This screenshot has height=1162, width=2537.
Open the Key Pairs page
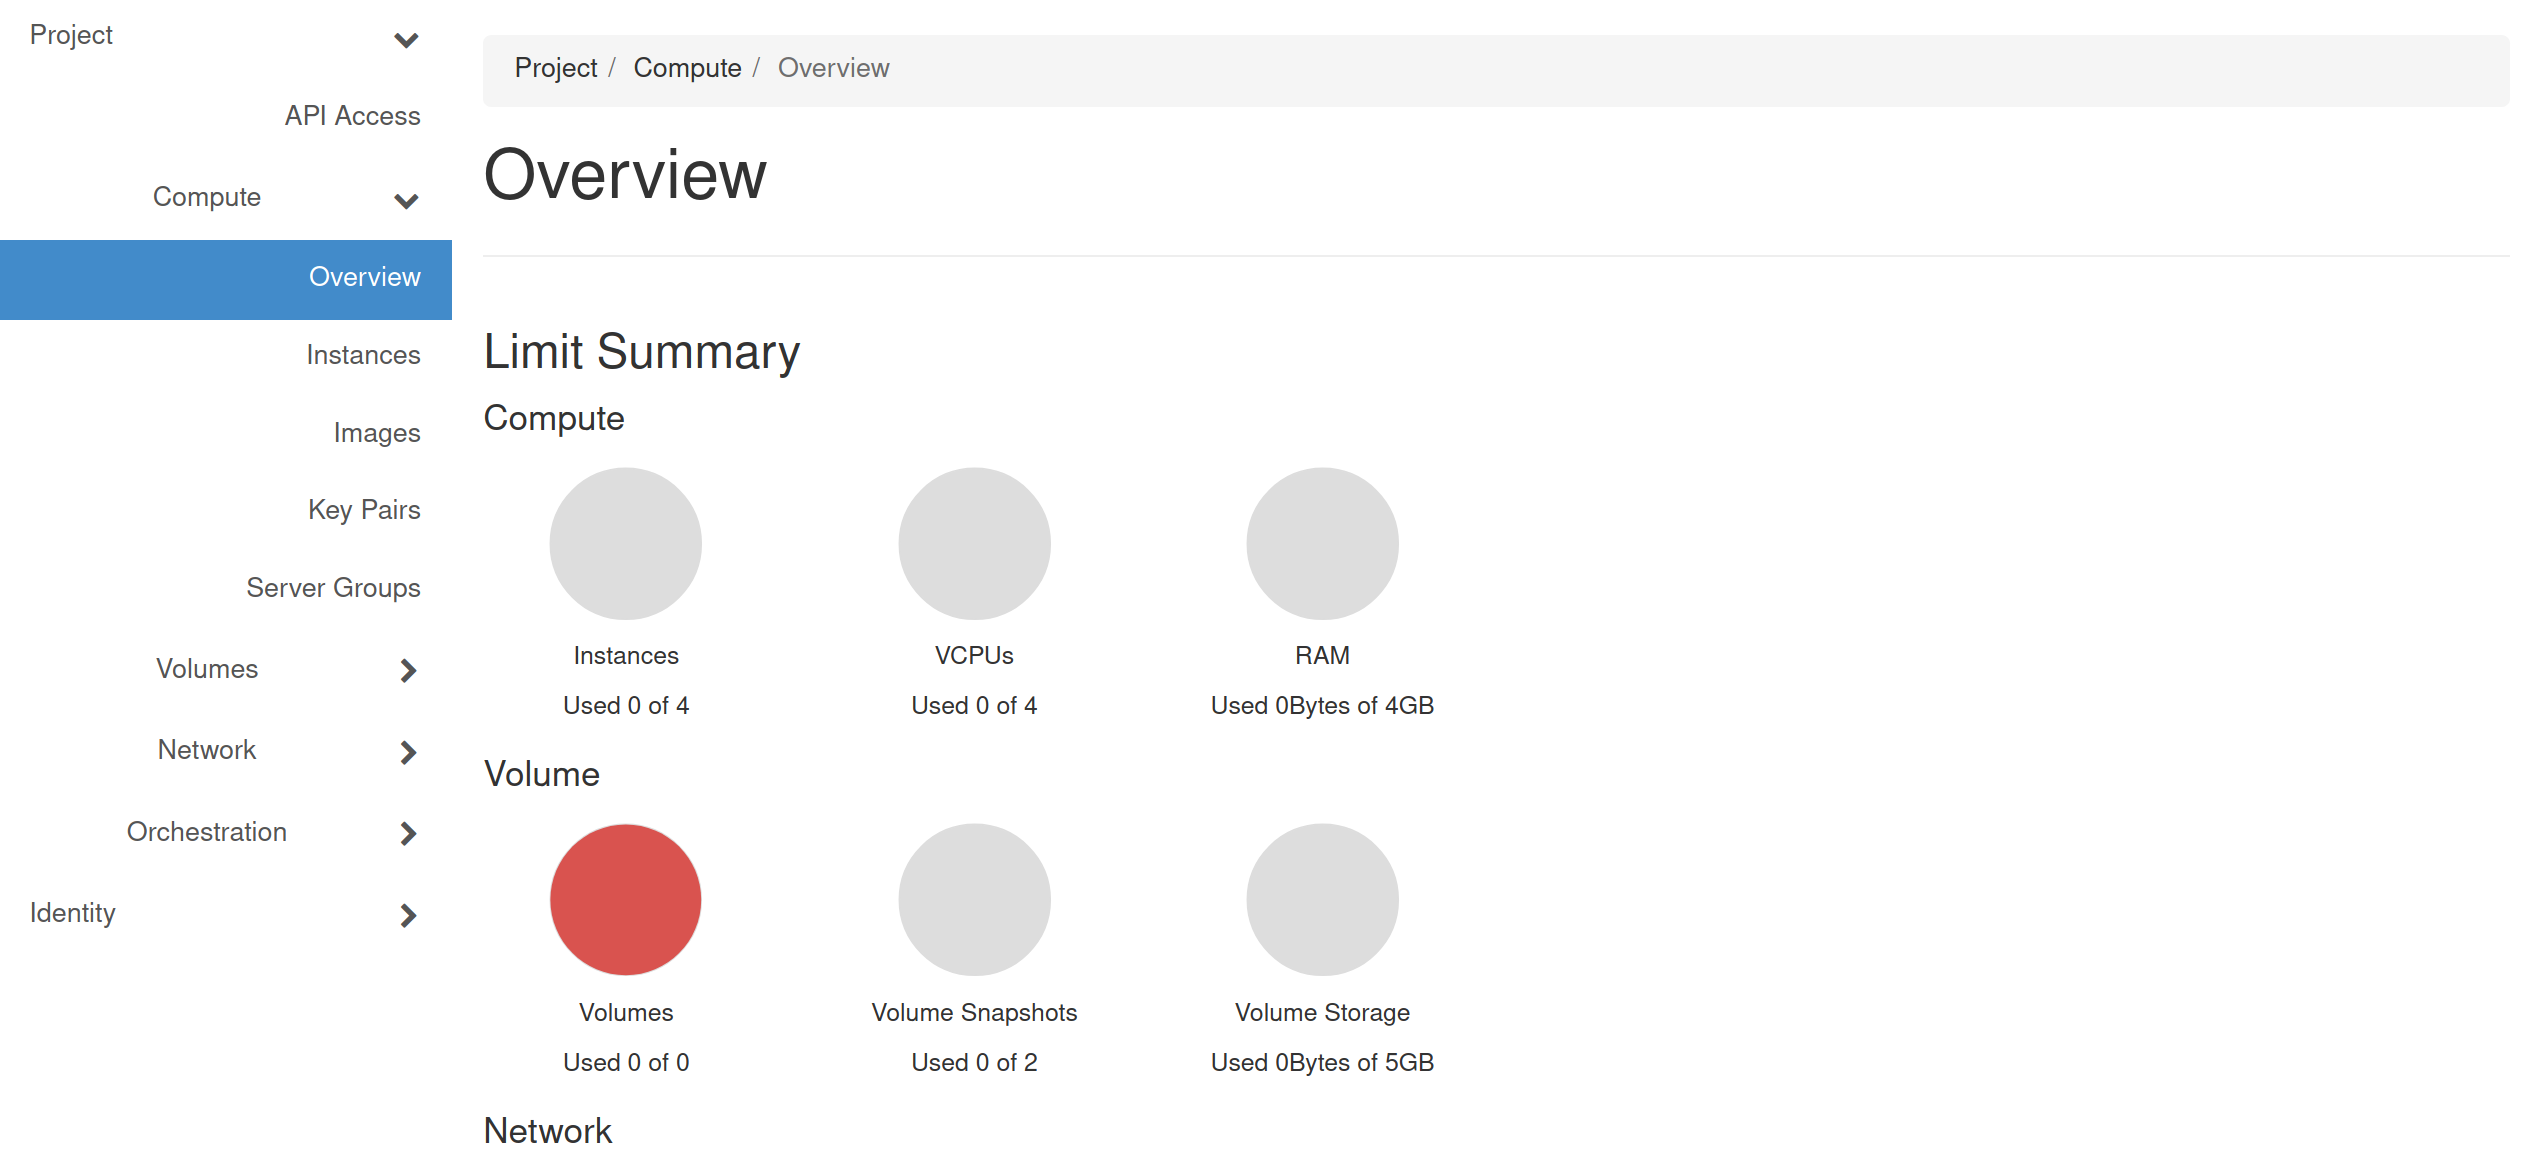[365, 510]
